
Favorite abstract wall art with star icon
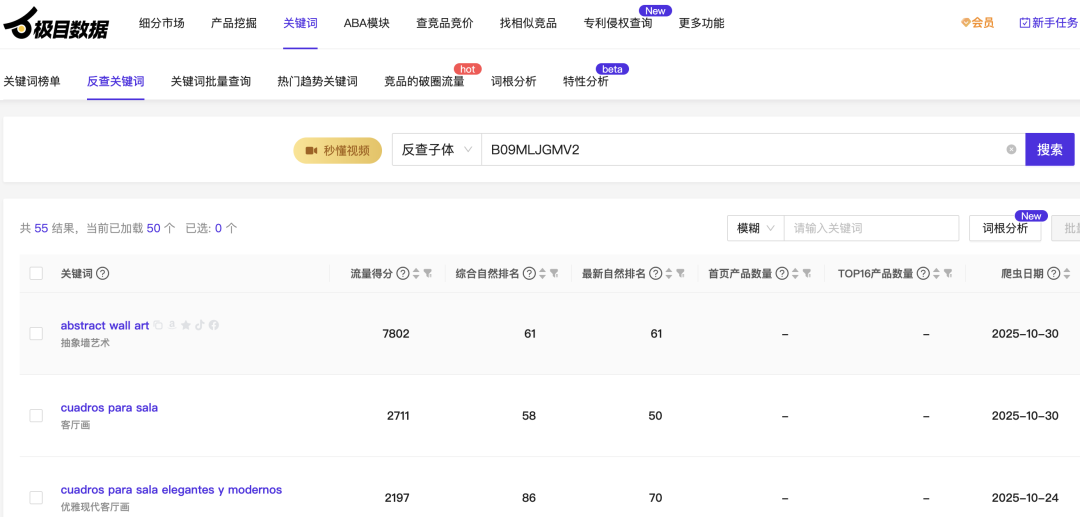click(x=185, y=325)
